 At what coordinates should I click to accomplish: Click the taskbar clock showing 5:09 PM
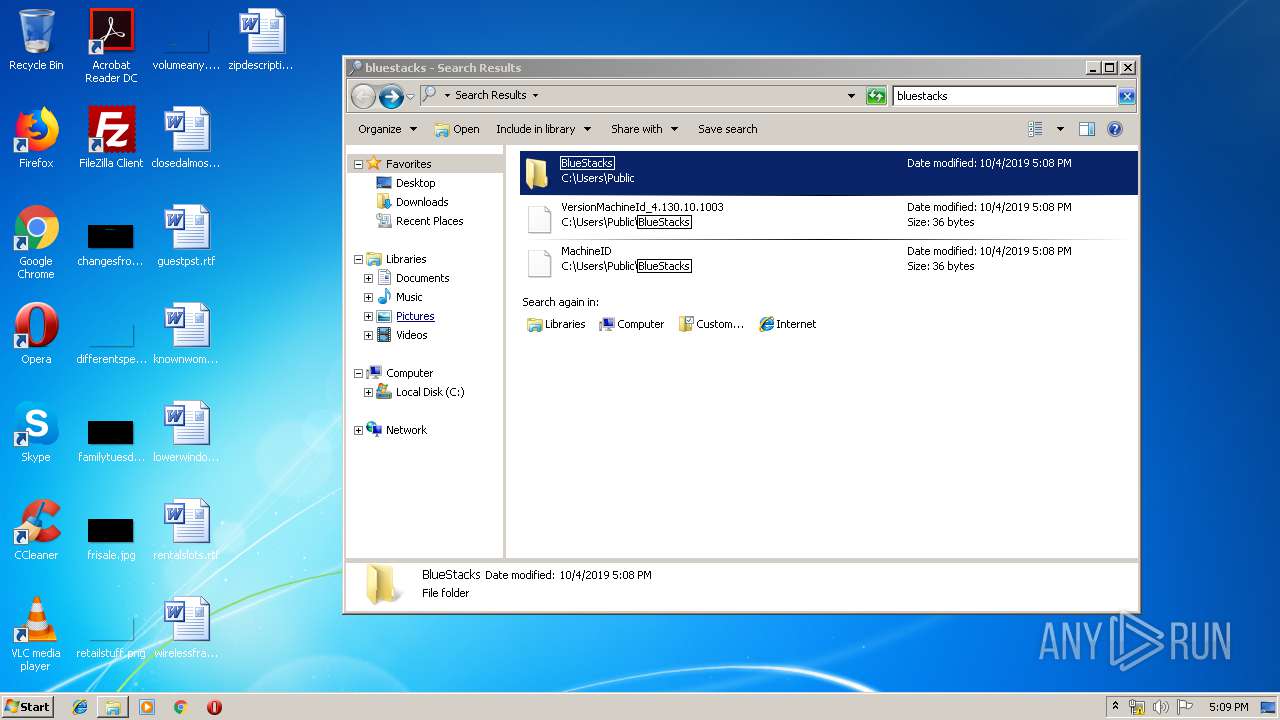(x=1228, y=707)
